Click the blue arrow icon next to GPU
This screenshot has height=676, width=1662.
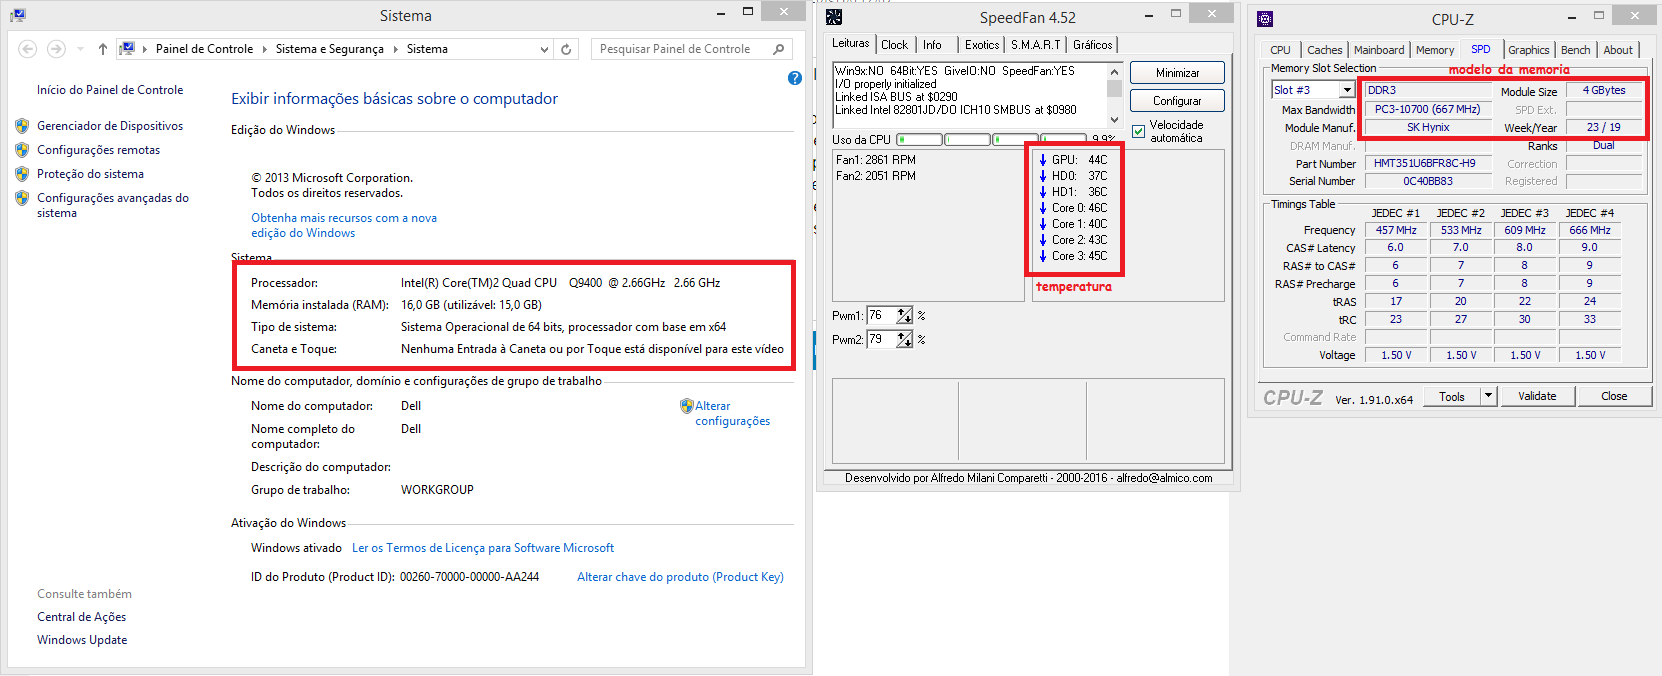point(1043,160)
